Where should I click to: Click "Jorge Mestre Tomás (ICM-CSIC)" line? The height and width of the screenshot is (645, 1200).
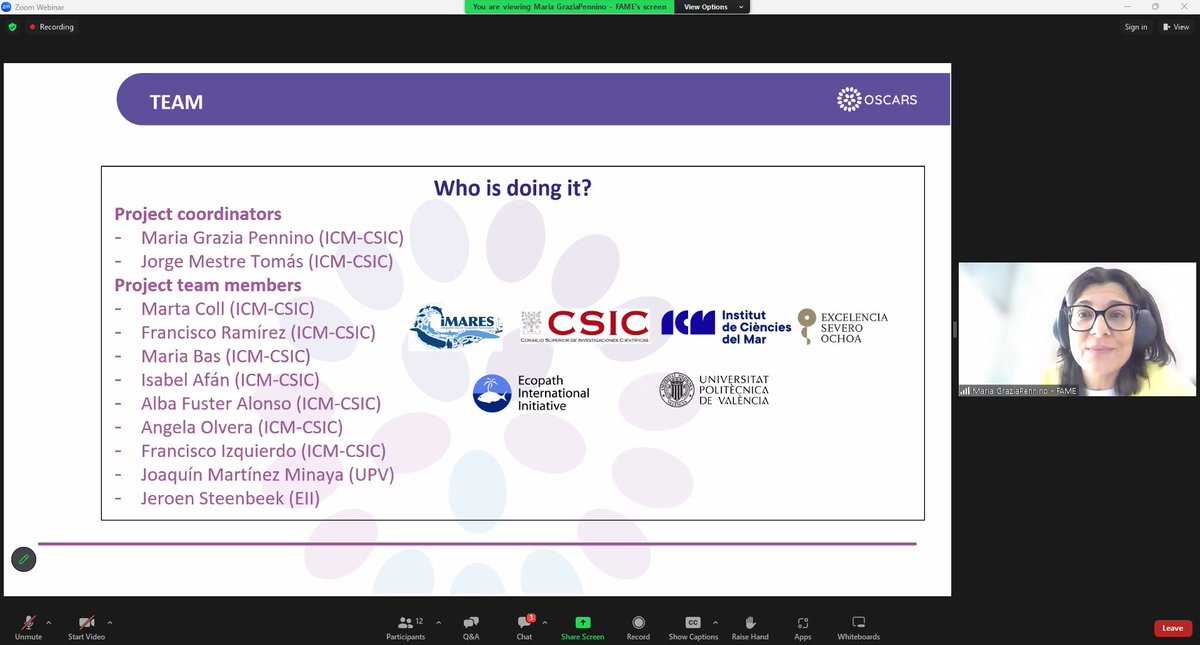[x=267, y=262]
